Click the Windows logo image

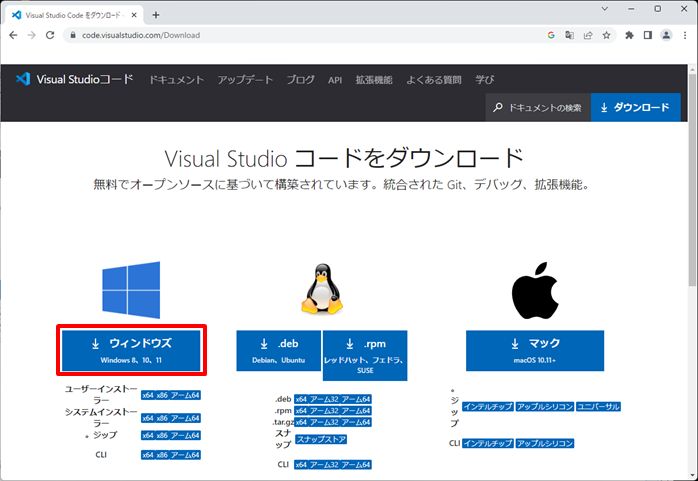click(x=131, y=290)
